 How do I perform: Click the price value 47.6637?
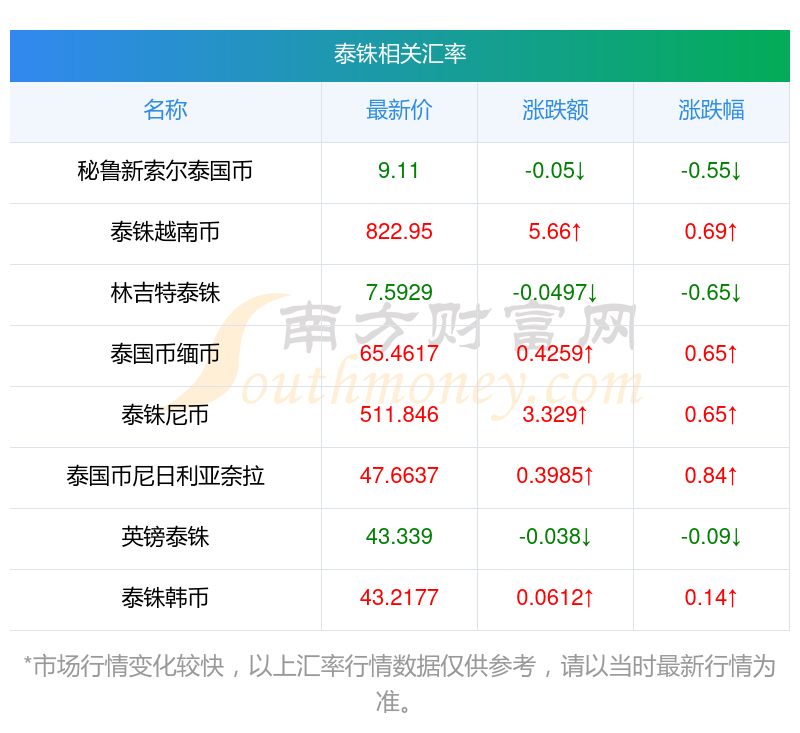coord(399,475)
